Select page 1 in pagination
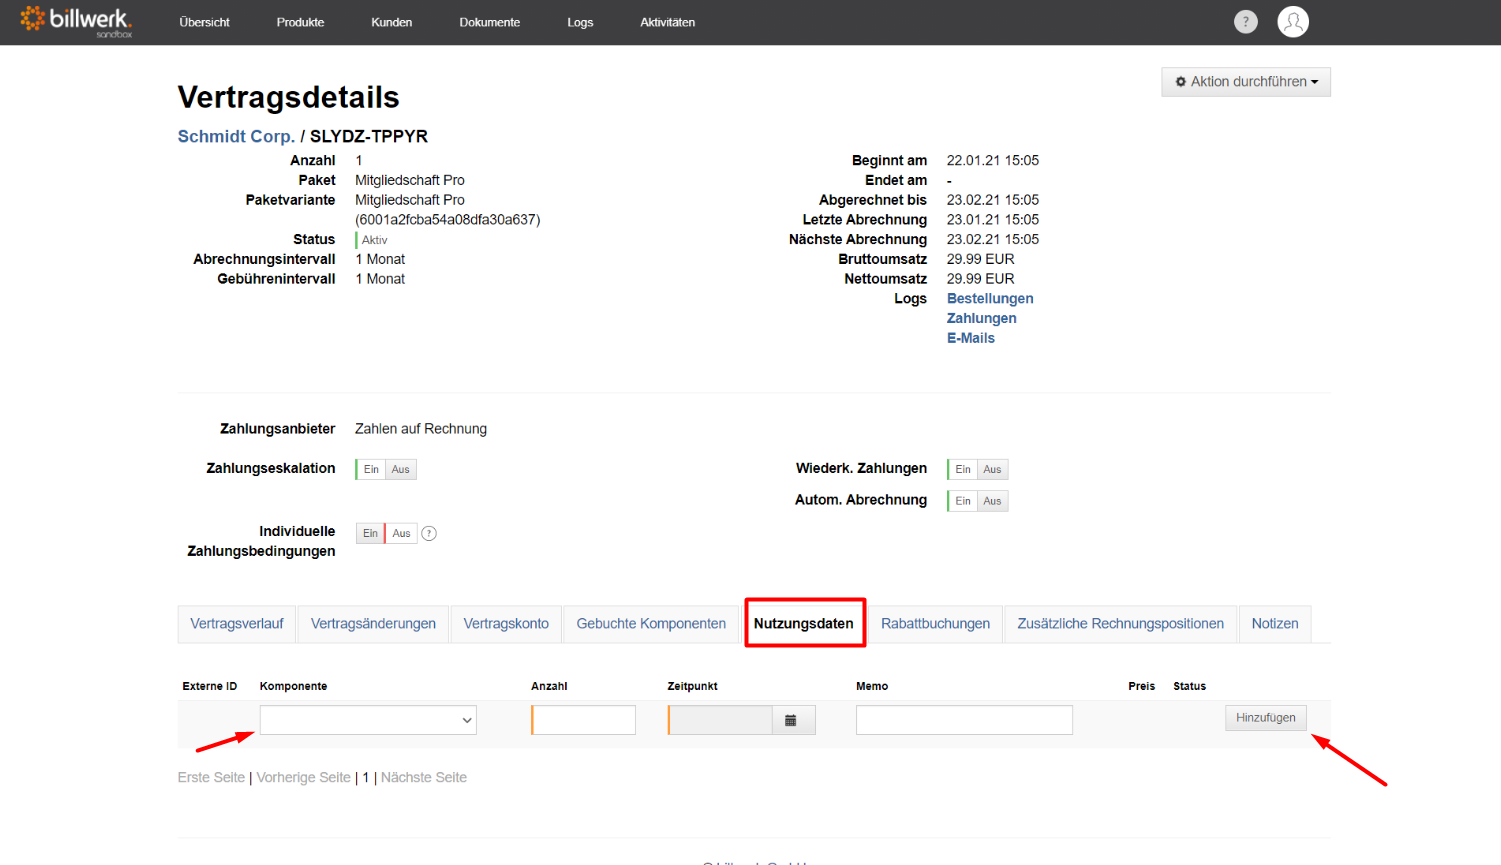 366,778
